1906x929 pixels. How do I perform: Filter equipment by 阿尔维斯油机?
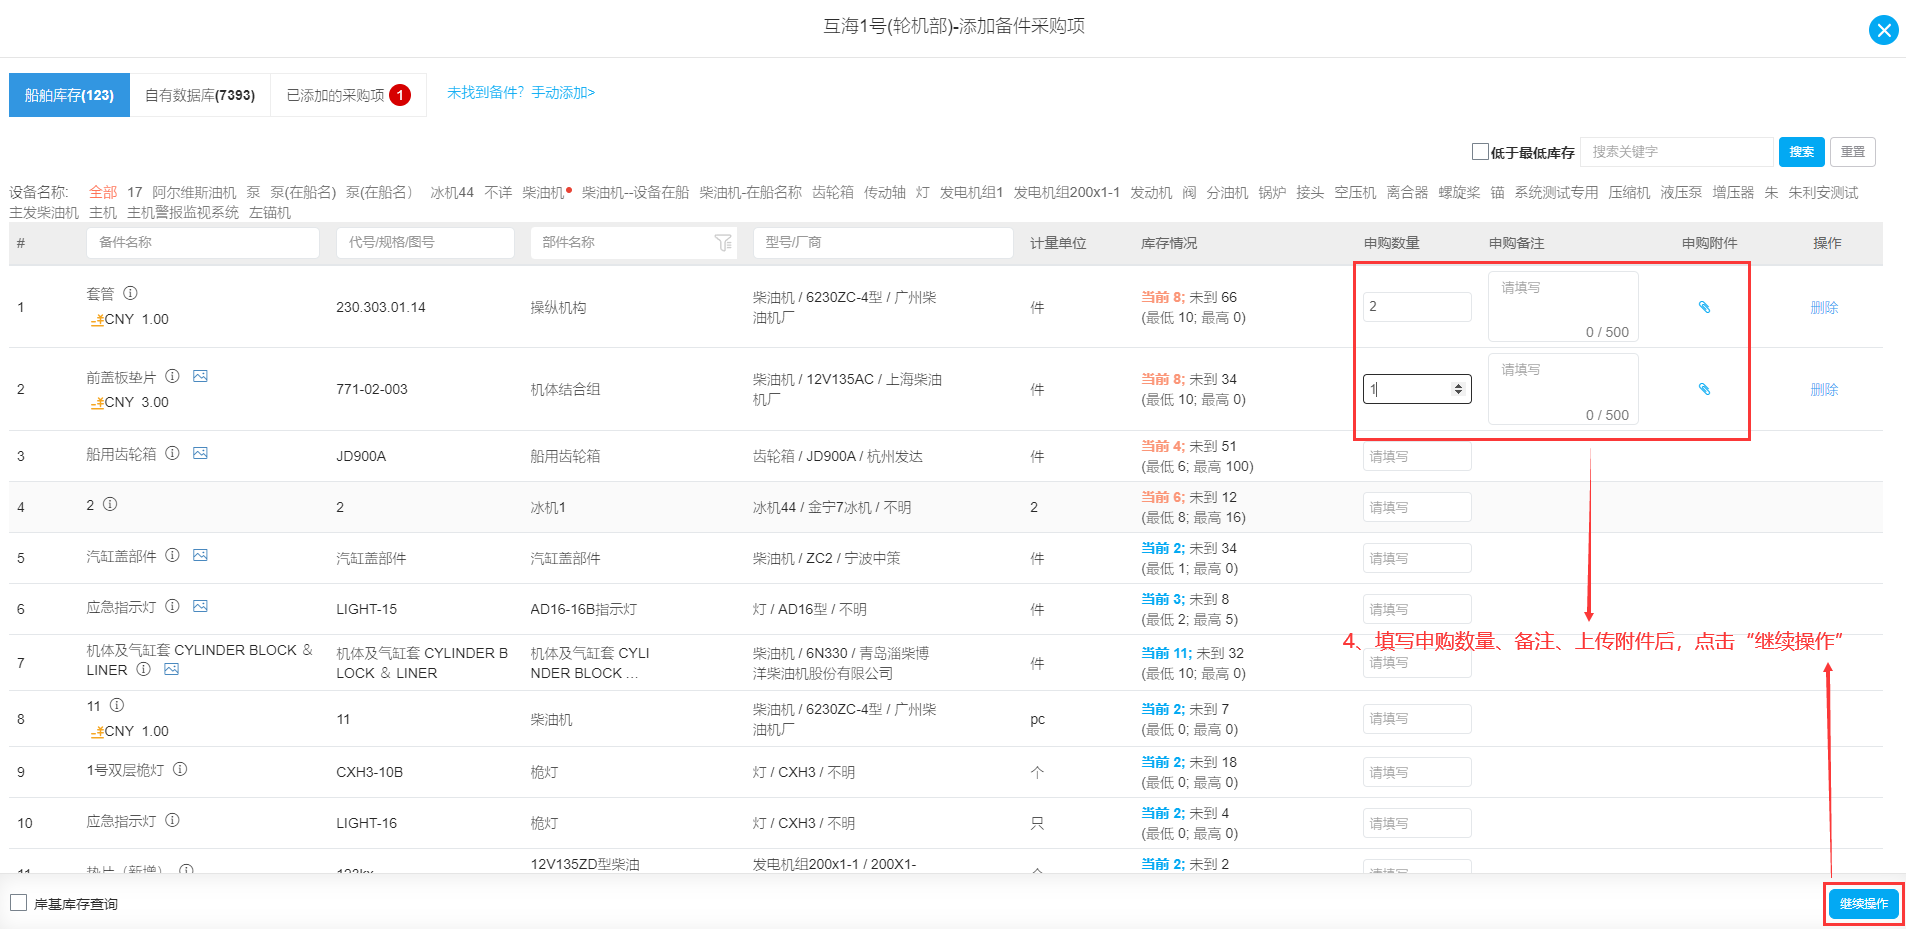(194, 192)
